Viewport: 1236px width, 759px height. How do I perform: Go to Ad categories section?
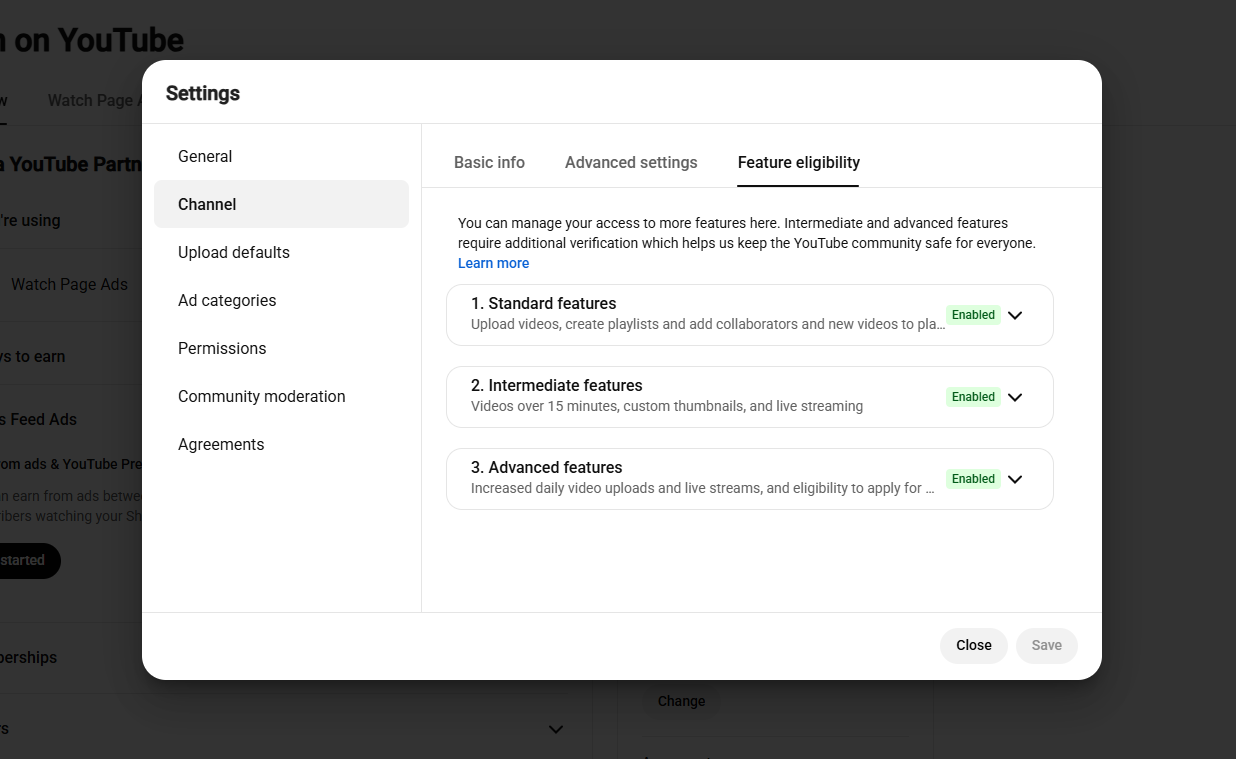281,300
